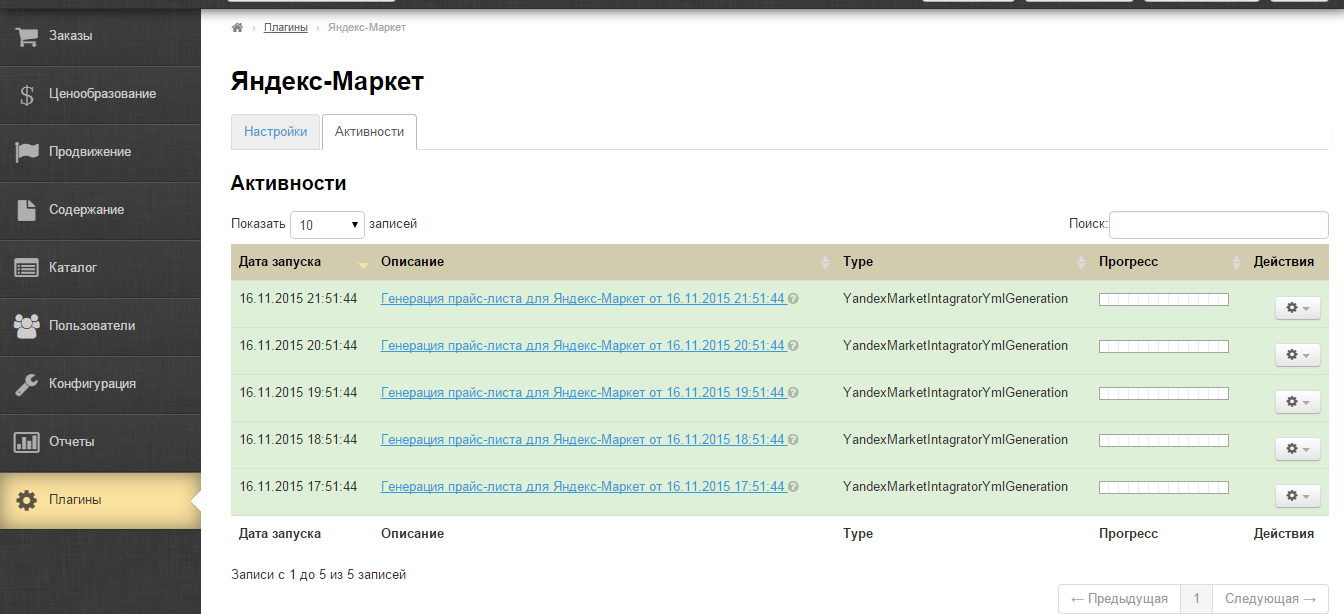This screenshot has width=1344, height=614.
Task: Sort by Type column arrows
Action: (1081, 262)
